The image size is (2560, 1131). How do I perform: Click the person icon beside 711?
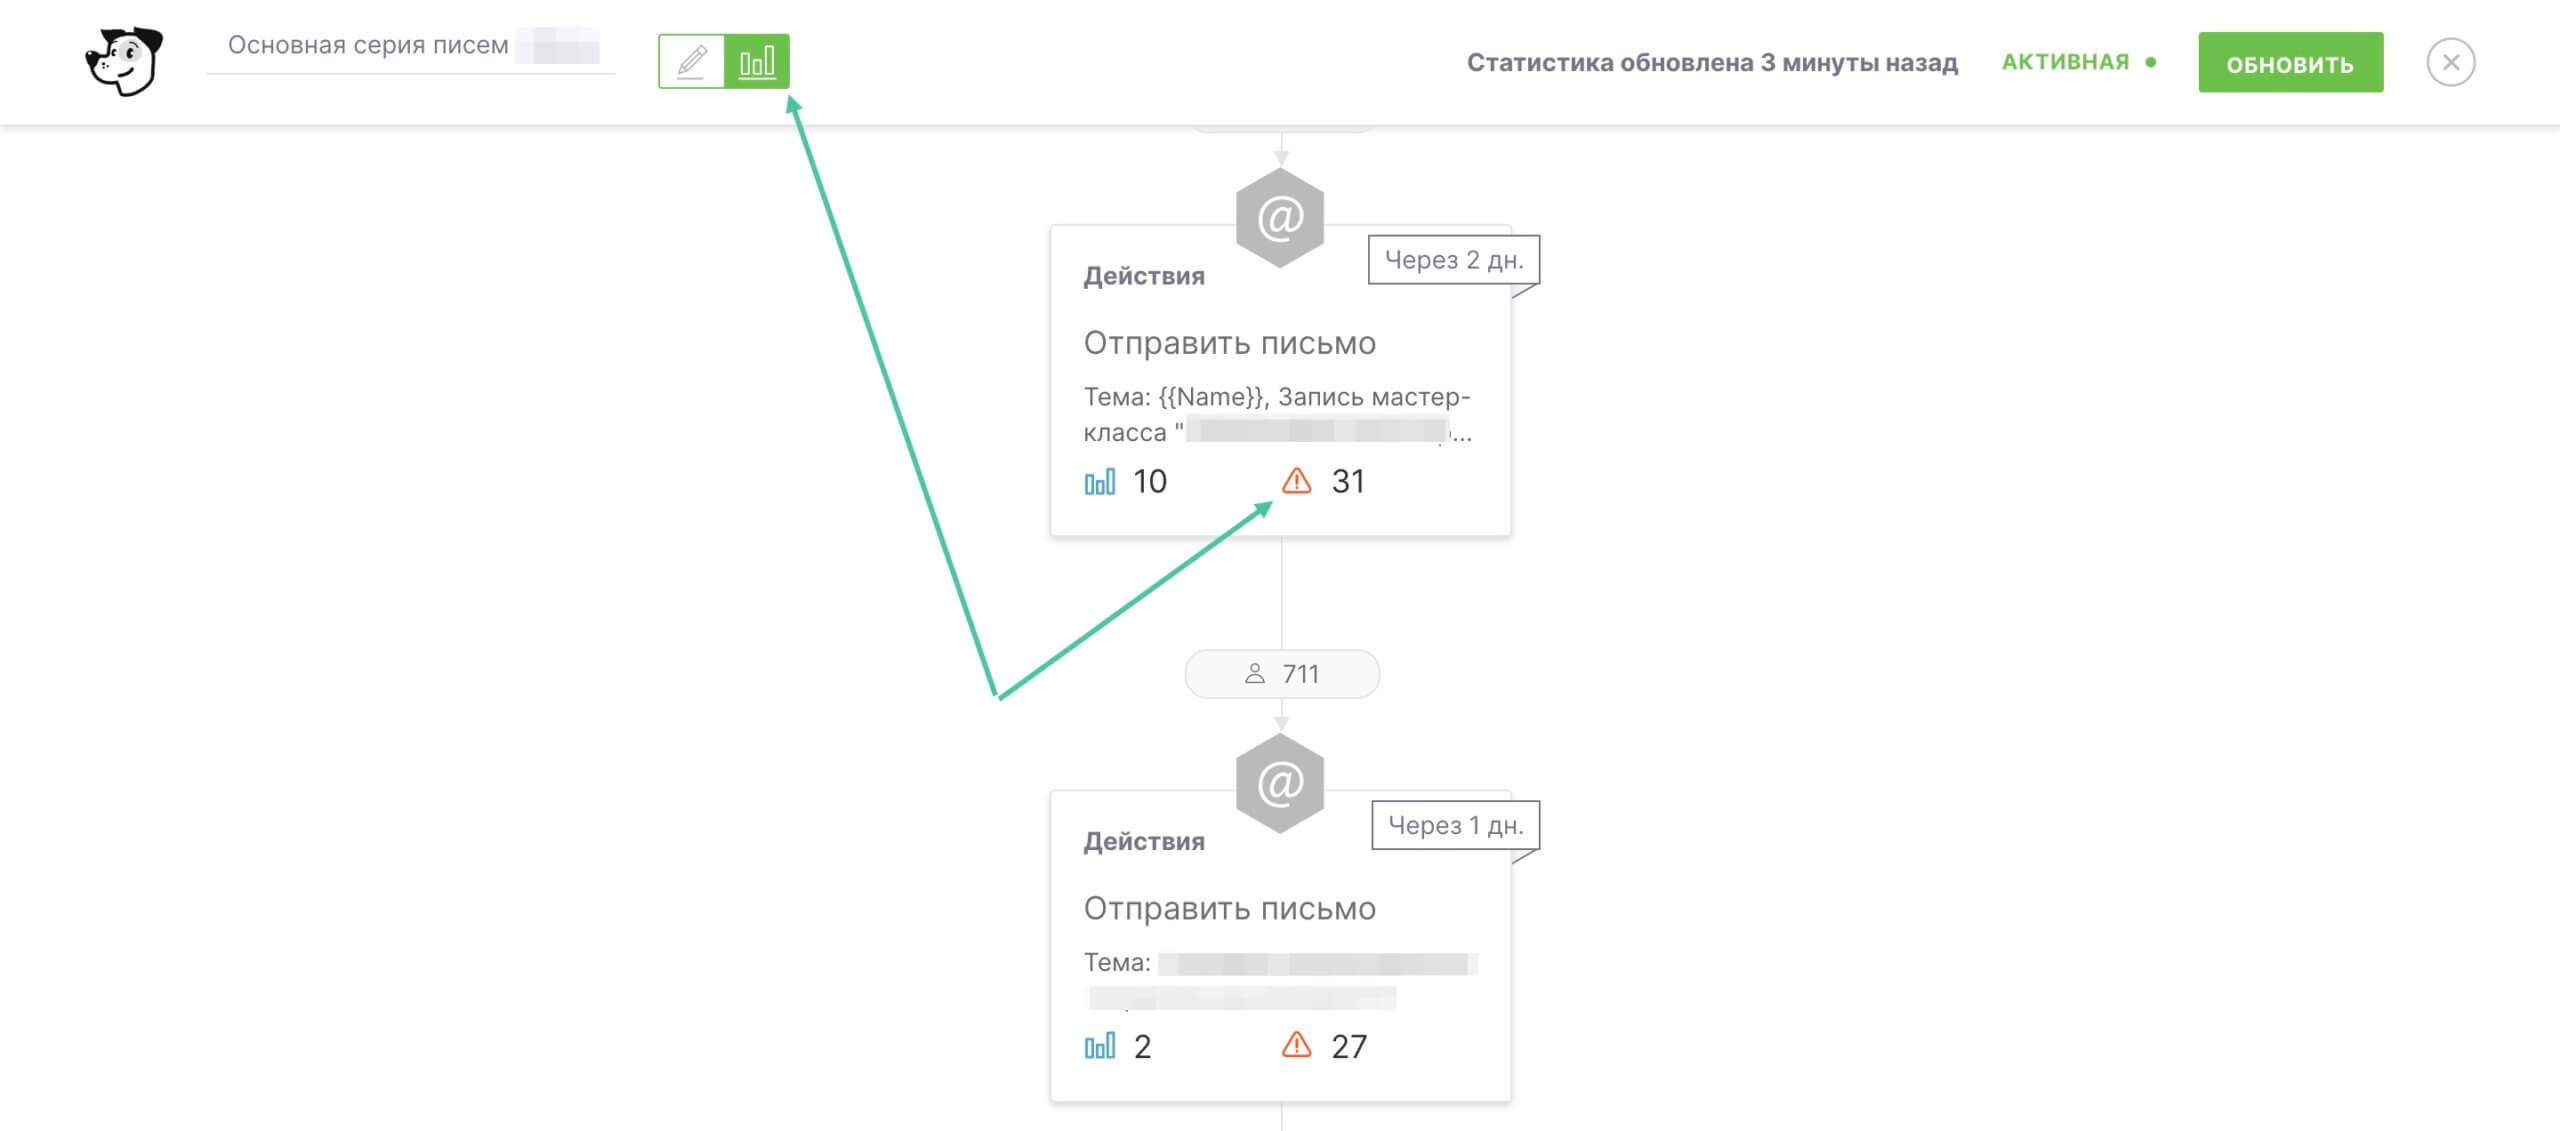[1254, 674]
